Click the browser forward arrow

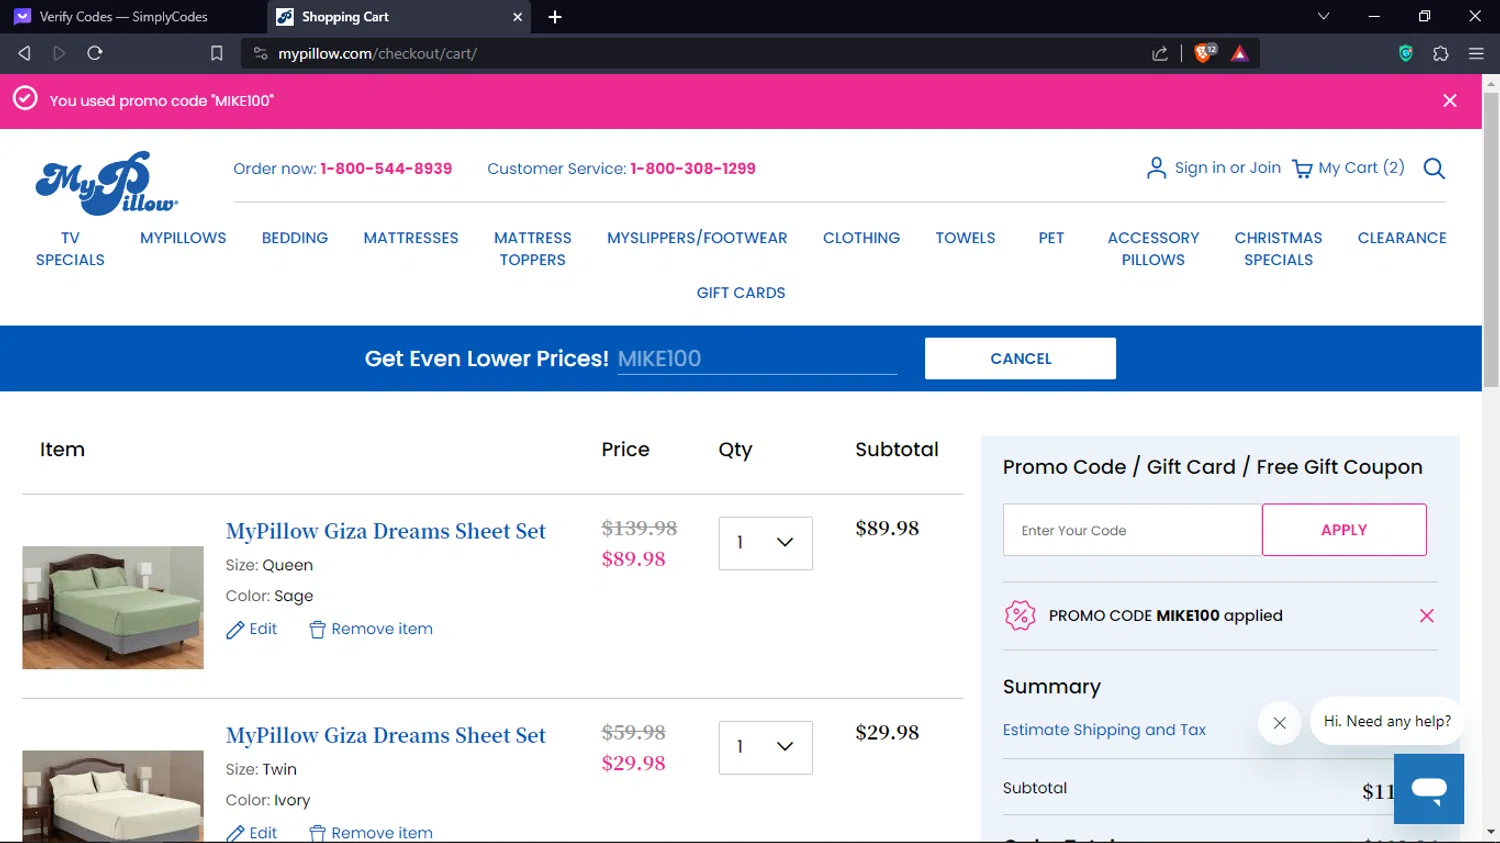point(59,53)
